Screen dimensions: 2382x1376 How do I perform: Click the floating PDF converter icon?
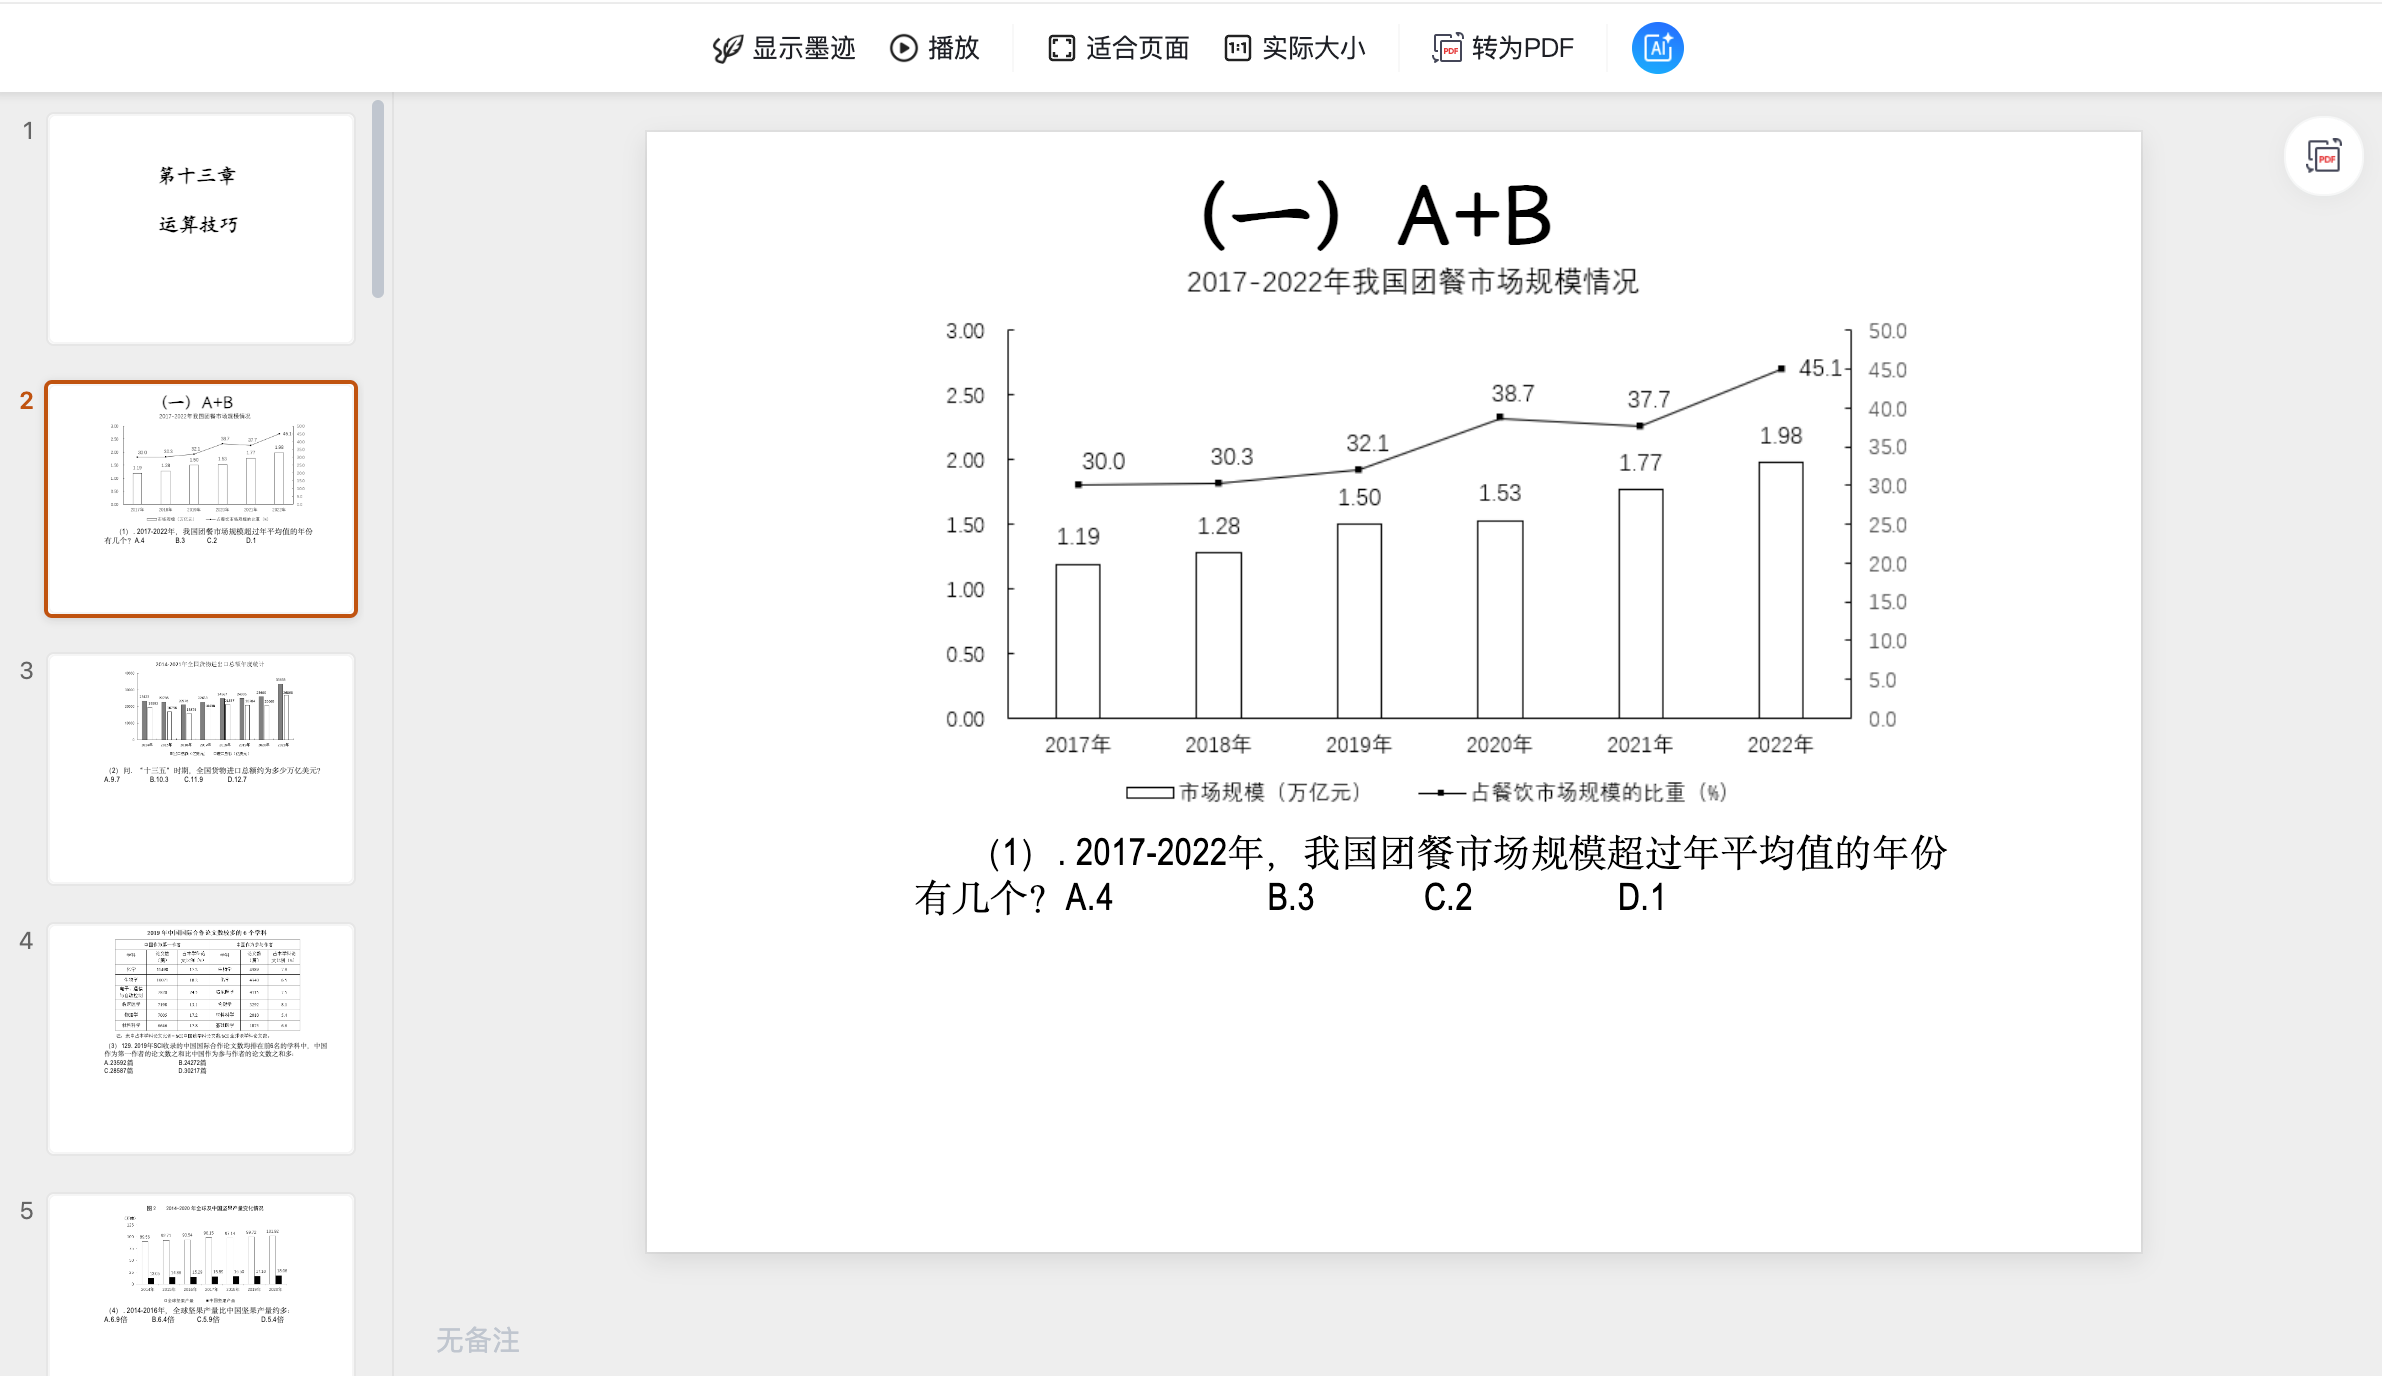click(x=2322, y=156)
